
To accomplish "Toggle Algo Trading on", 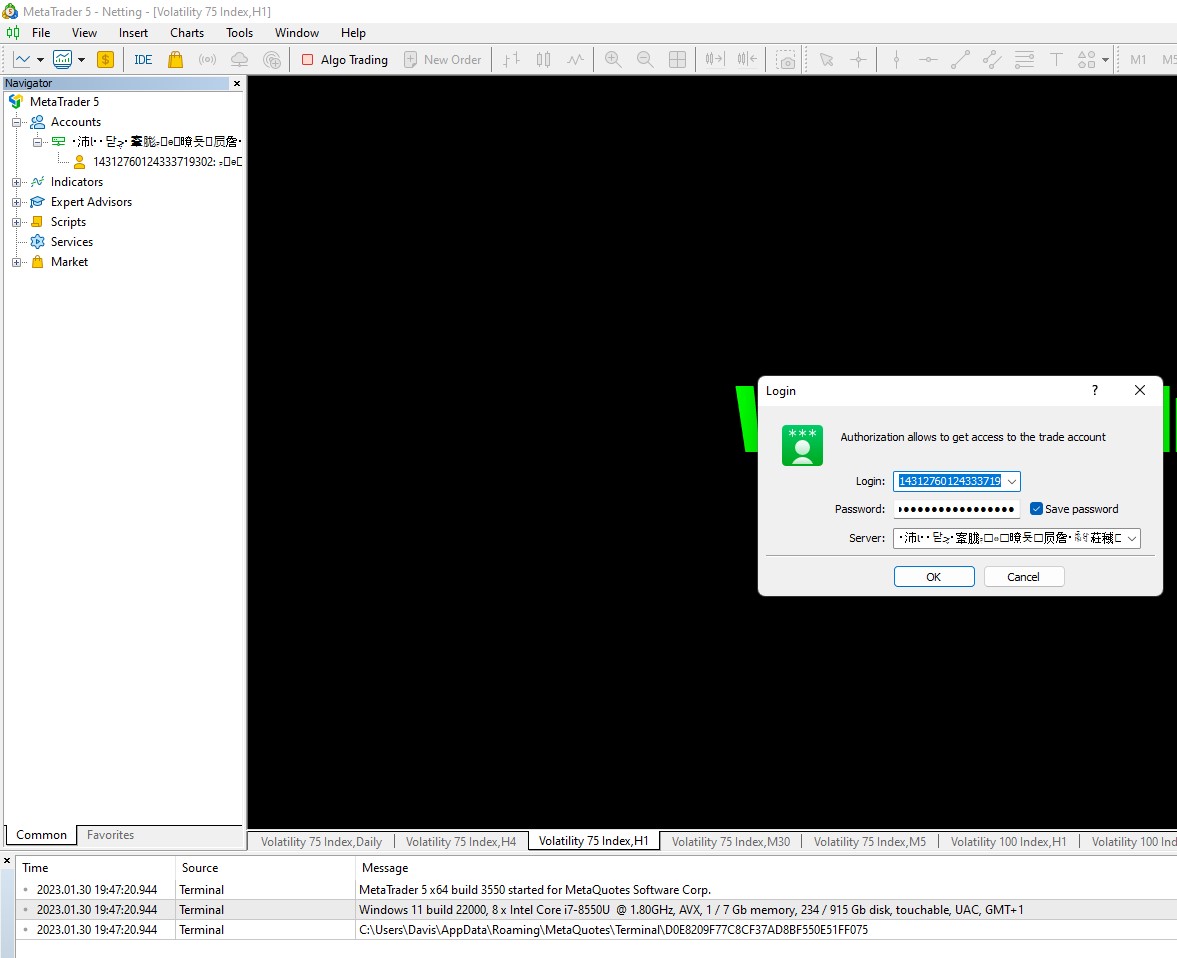I will point(345,60).
